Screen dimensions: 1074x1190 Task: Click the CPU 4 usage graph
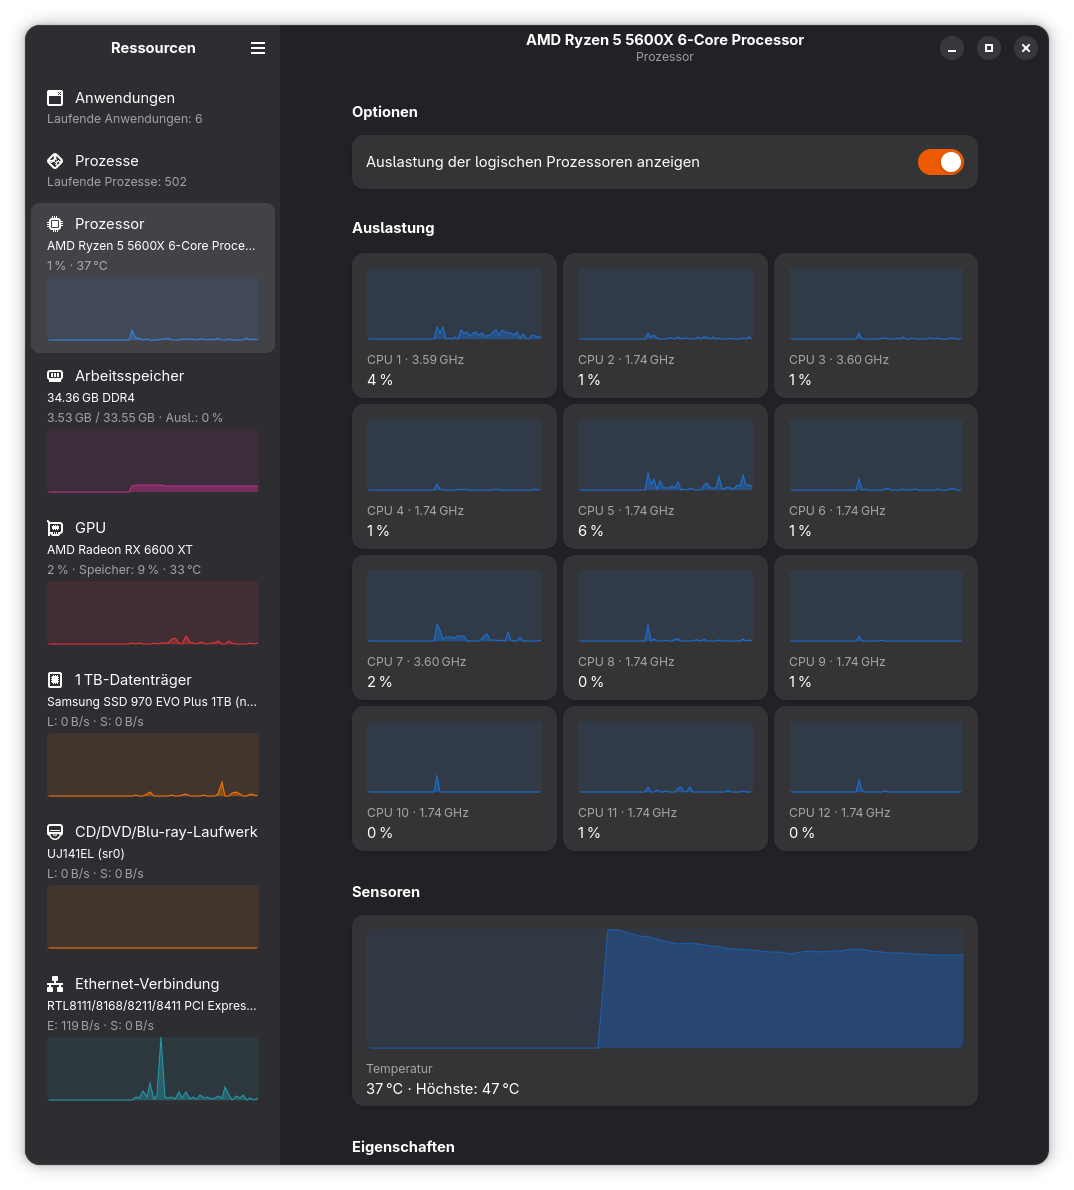(x=454, y=455)
